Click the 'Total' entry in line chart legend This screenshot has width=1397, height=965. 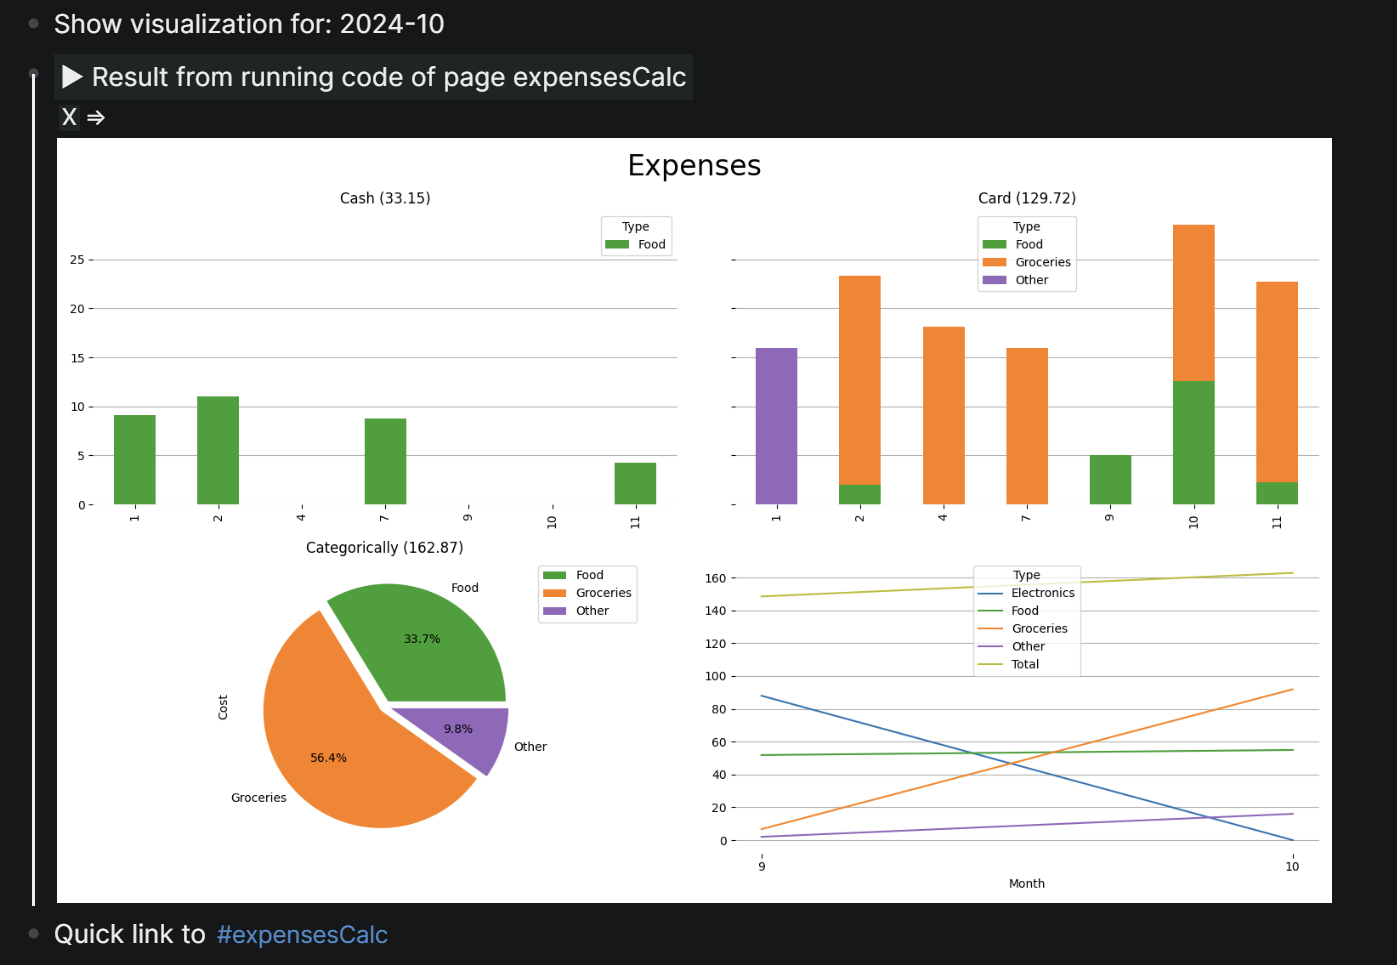tap(1025, 664)
